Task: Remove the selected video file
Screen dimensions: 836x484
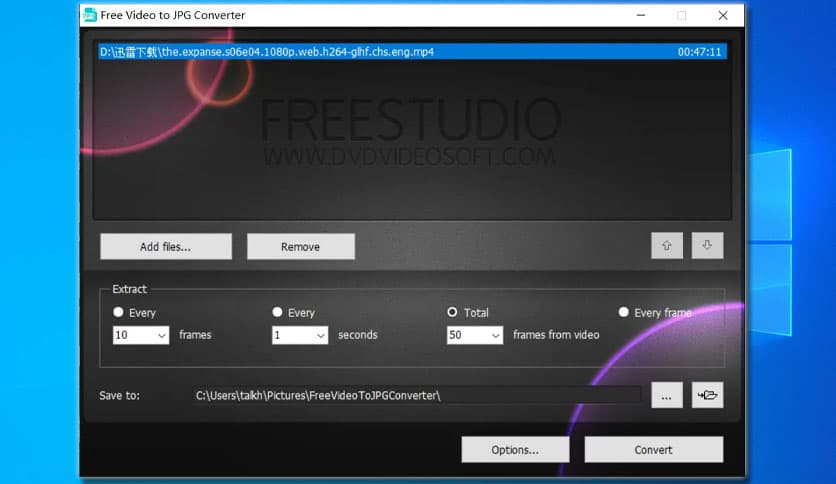Action: tap(301, 247)
